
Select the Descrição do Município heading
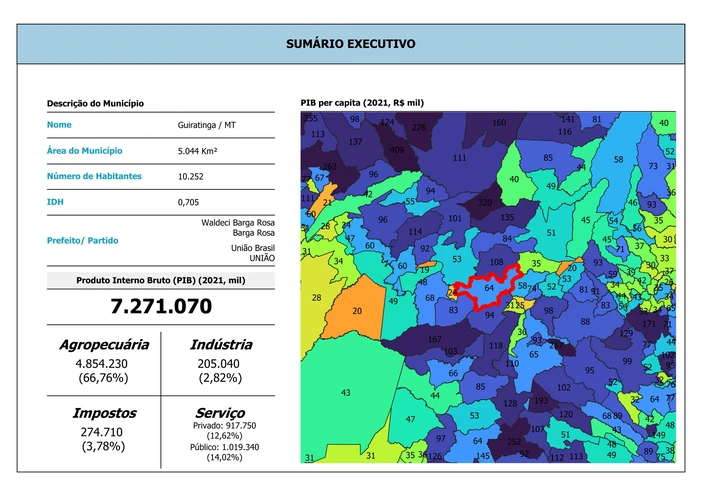95,103
